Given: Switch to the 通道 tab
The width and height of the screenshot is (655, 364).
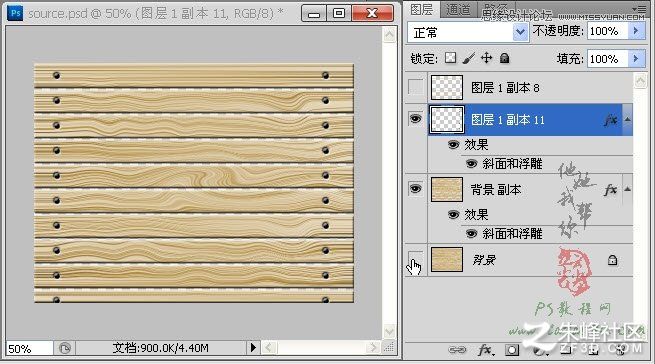Looking at the screenshot, I should click(458, 9).
